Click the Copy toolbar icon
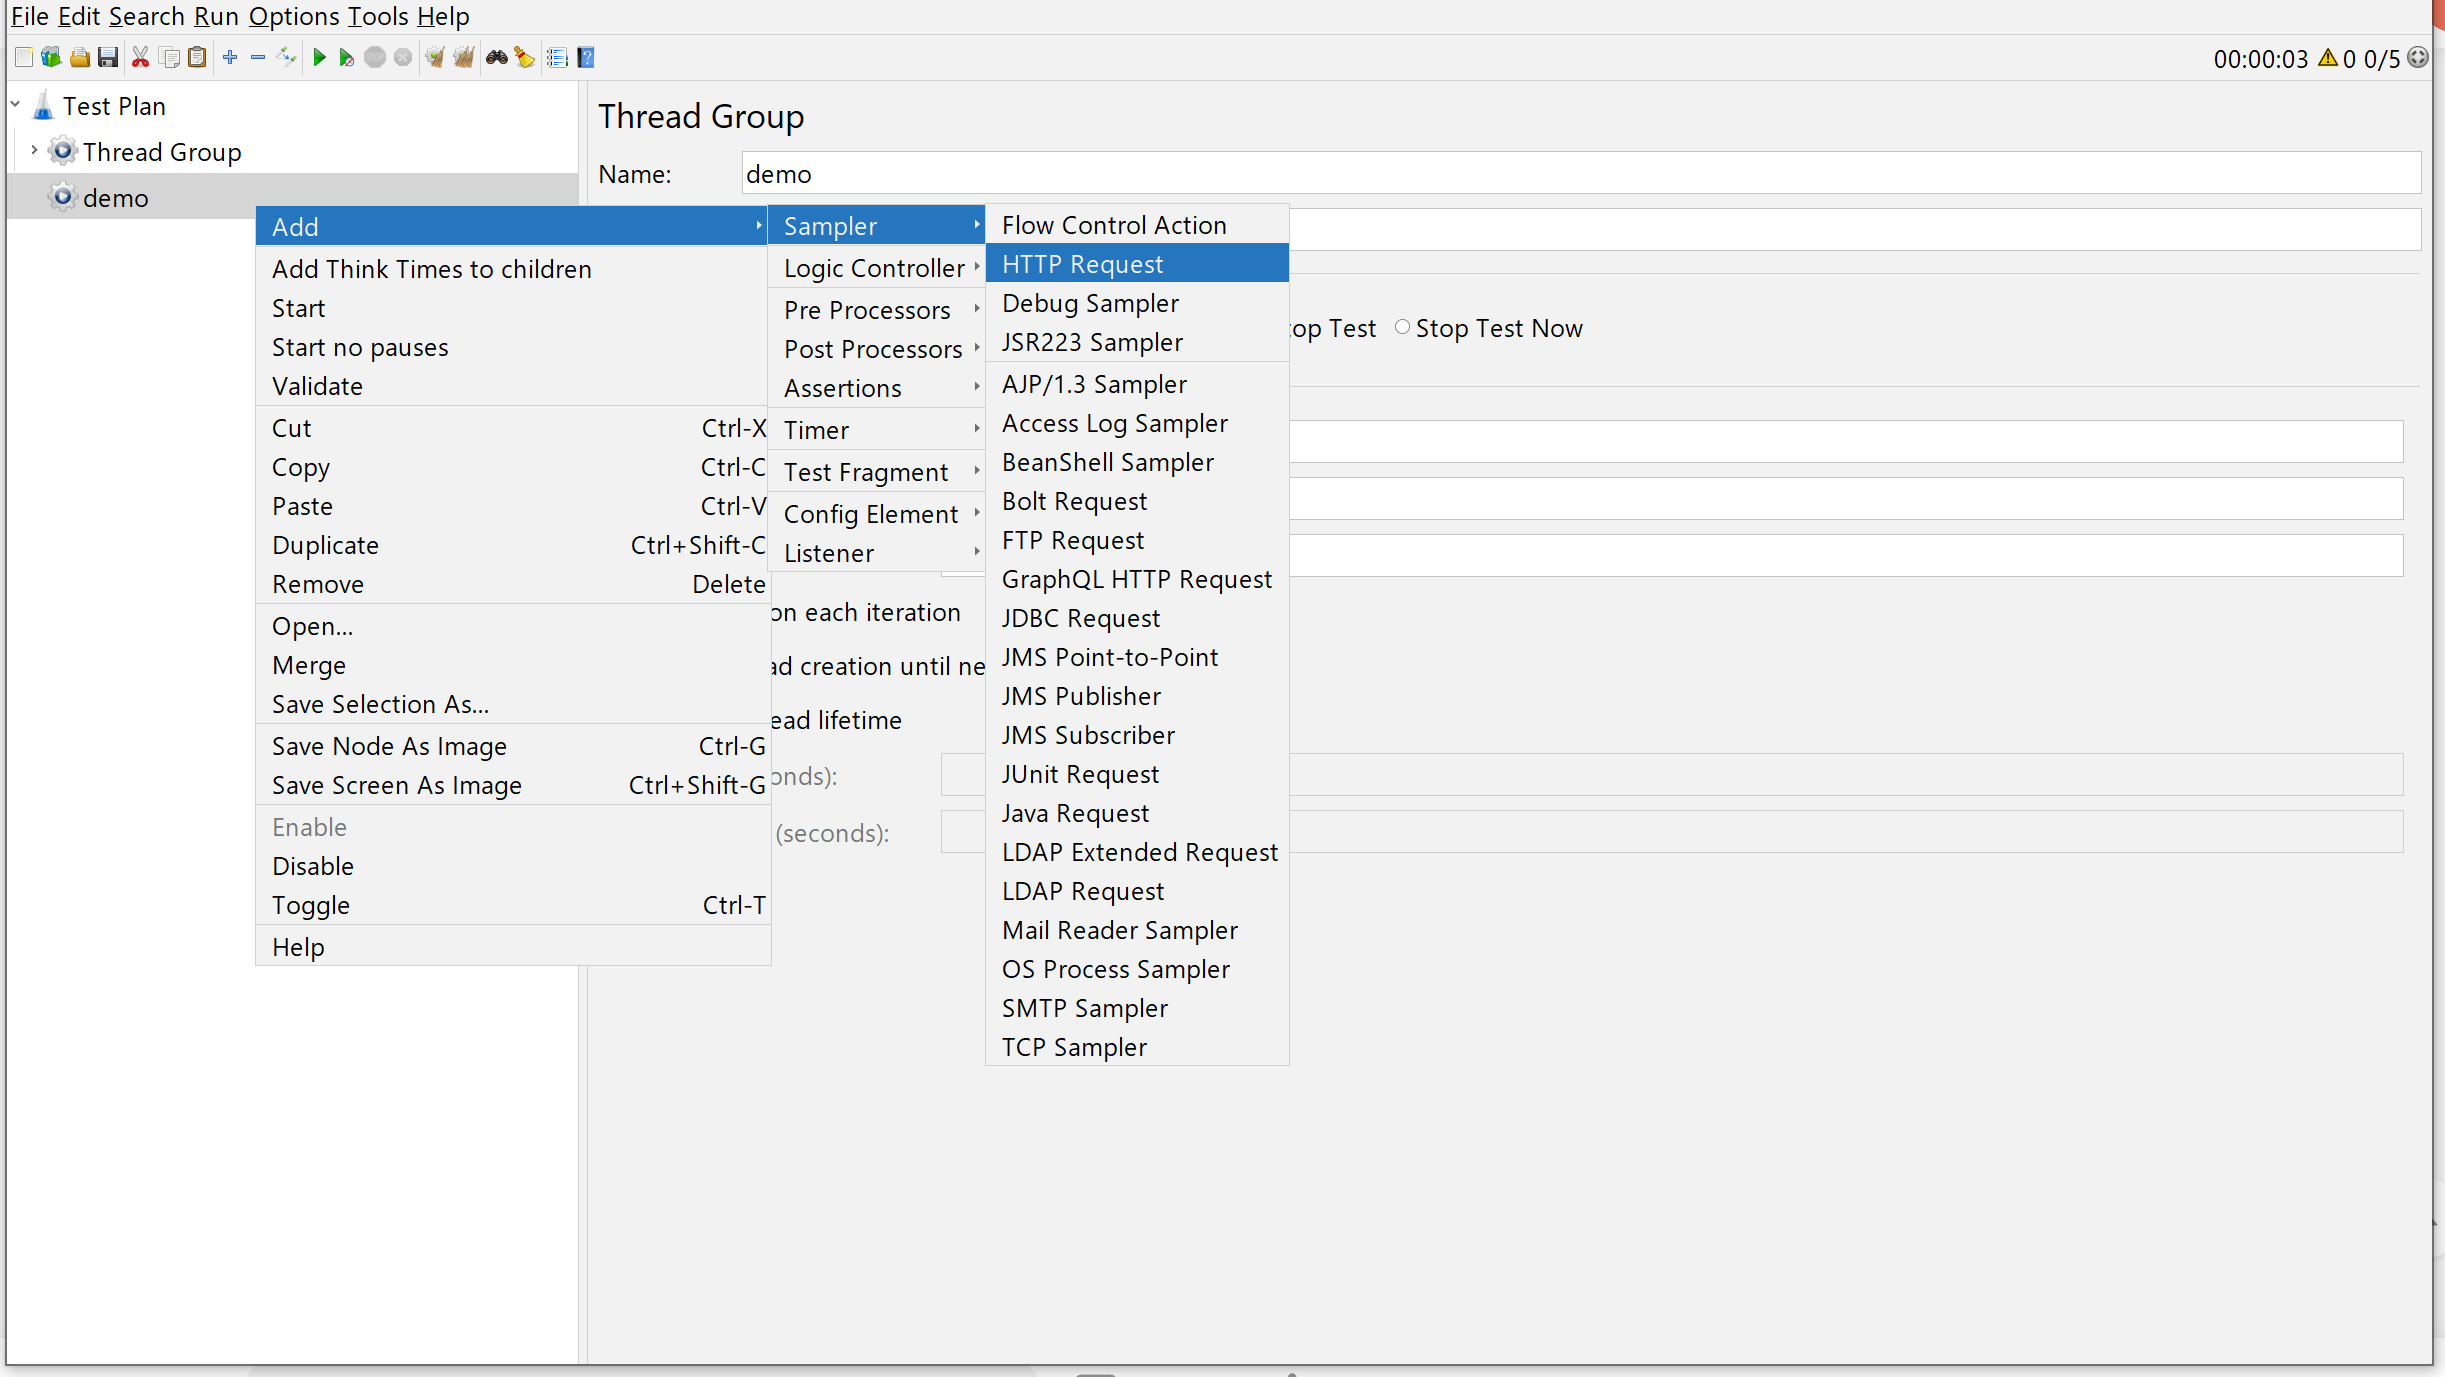The height and width of the screenshot is (1377, 2445). [169, 58]
